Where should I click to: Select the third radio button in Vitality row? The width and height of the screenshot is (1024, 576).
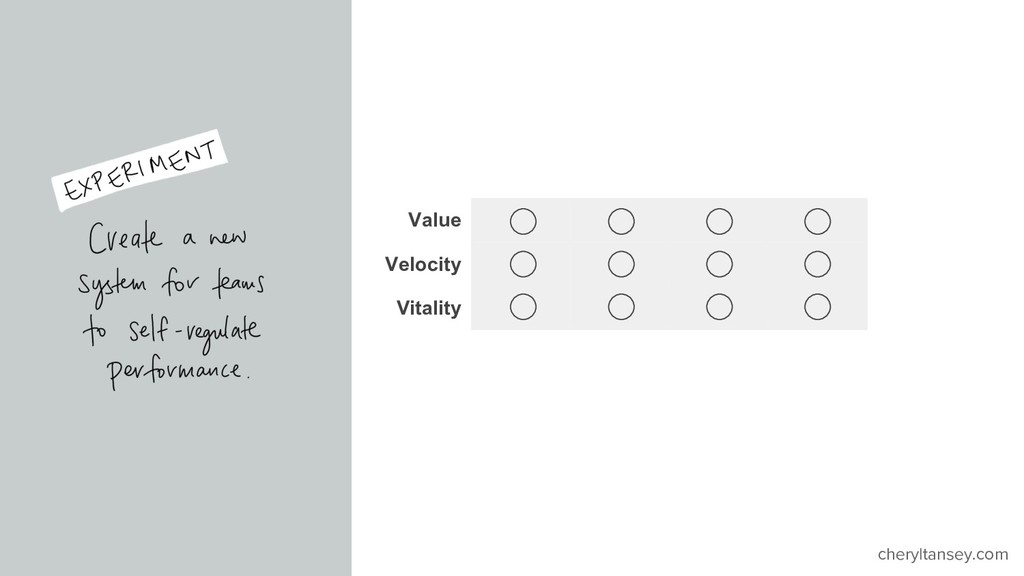(x=719, y=307)
